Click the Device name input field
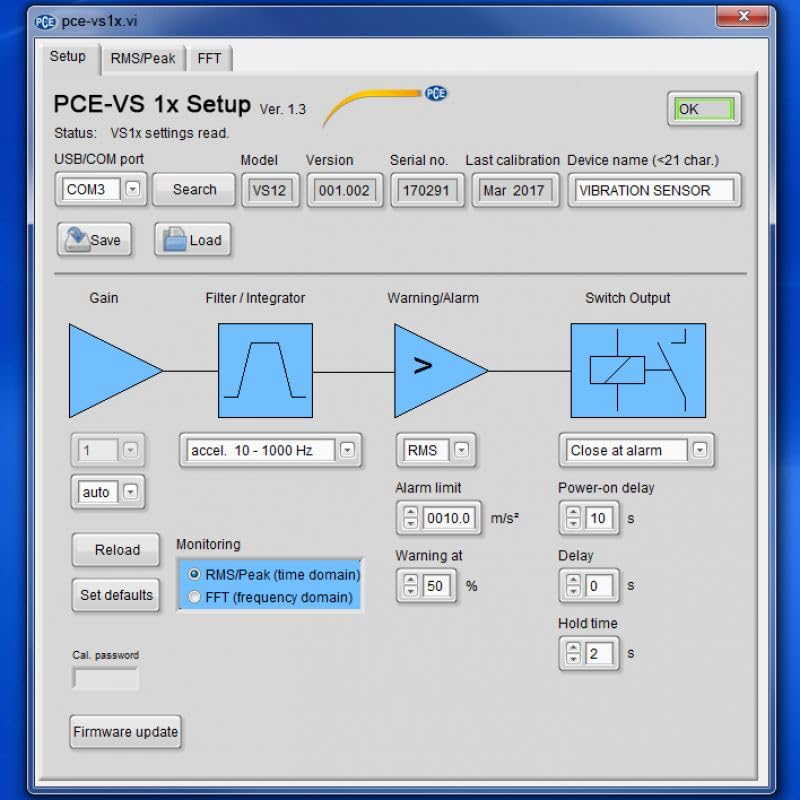Screen dimensions: 800x800 tap(654, 190)
